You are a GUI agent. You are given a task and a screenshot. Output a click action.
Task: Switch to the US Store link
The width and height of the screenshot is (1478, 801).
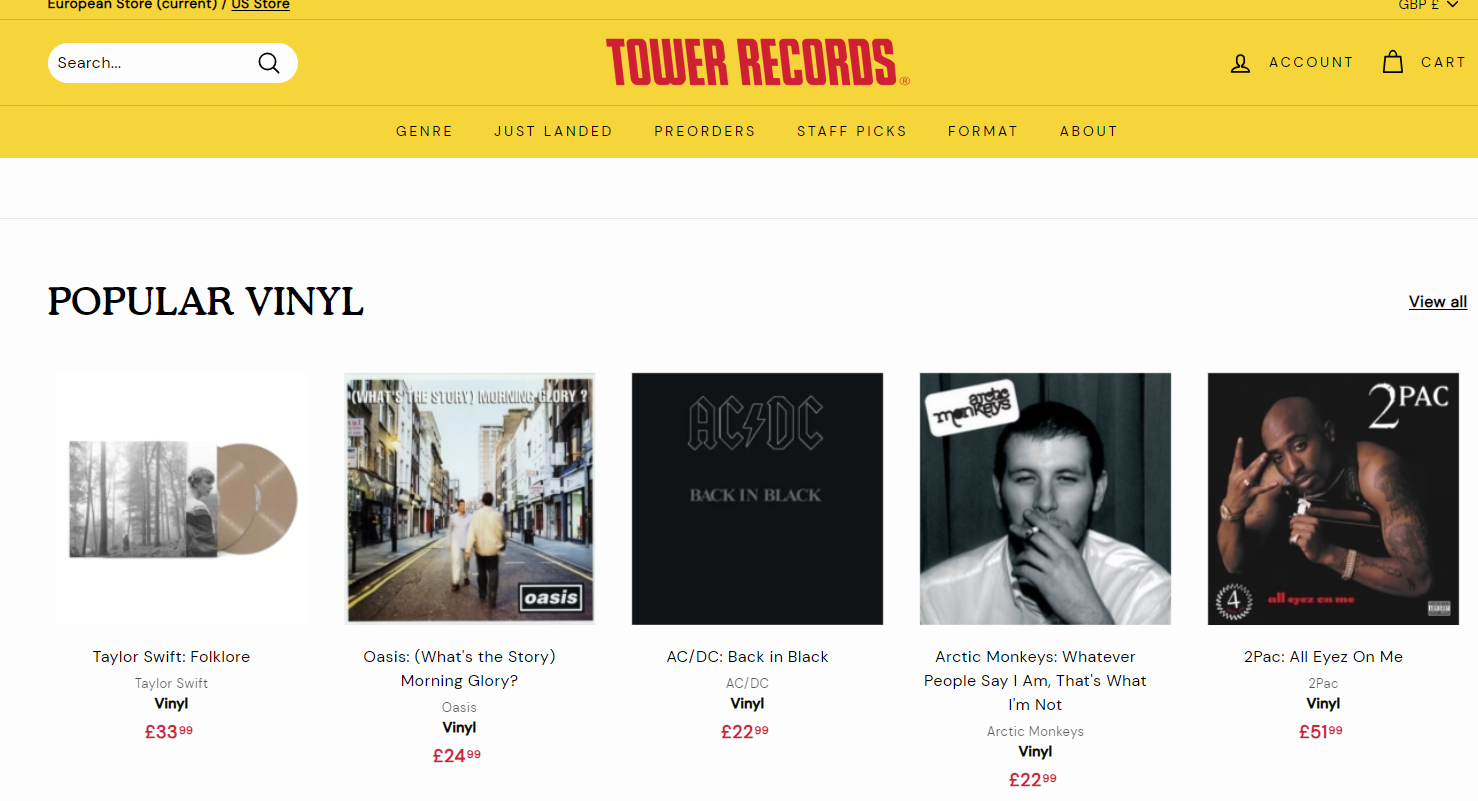click(260, 5)
